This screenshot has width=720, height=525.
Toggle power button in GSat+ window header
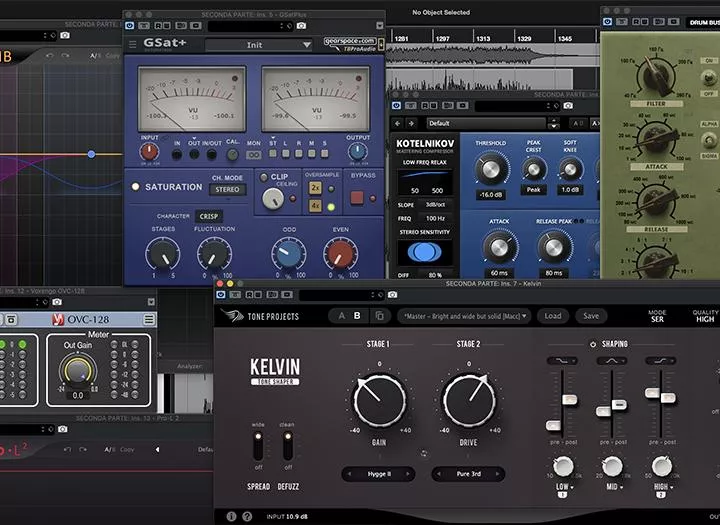click(130, 26)
